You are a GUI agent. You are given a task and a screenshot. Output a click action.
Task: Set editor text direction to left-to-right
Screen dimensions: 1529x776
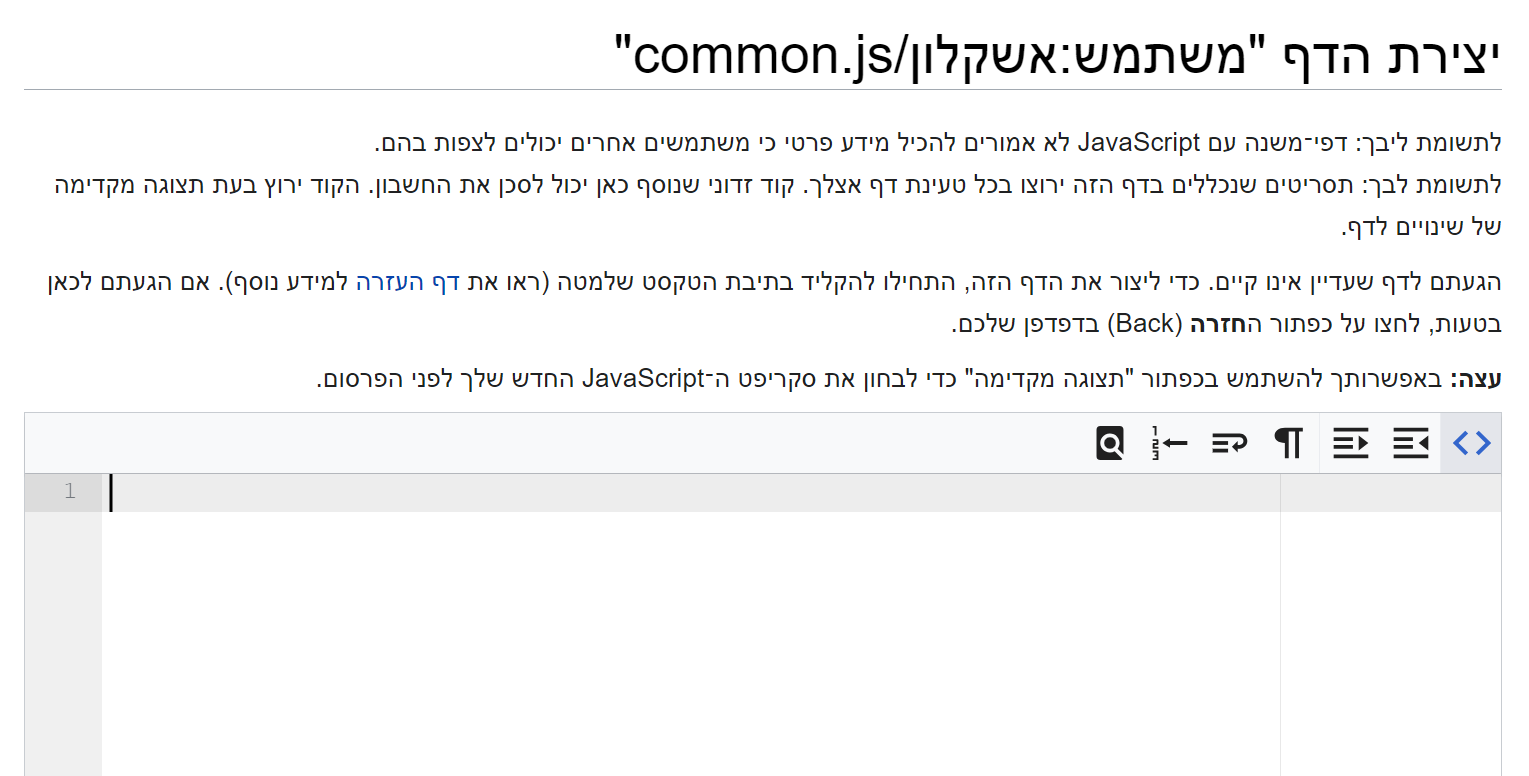[1350, 442]
